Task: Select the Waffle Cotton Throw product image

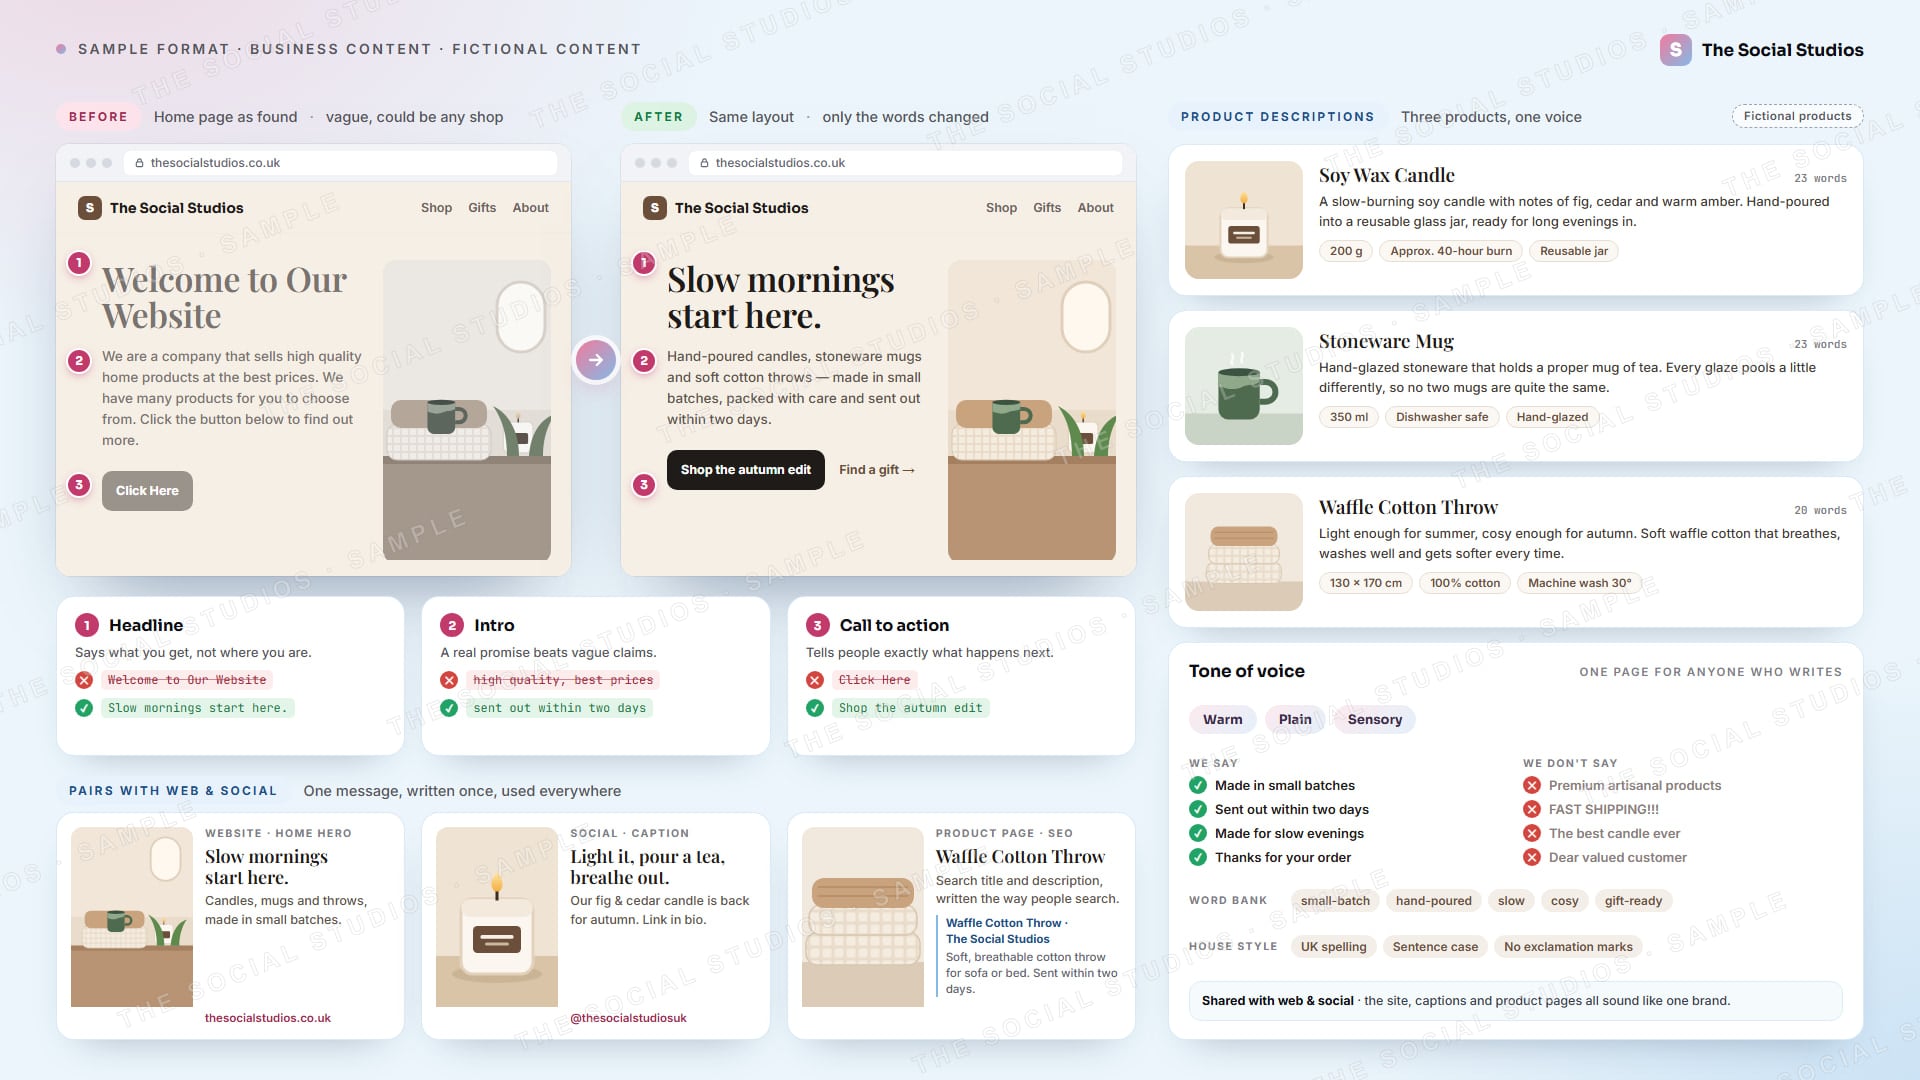Action: pyautogui.click(x=1244, y=552)
